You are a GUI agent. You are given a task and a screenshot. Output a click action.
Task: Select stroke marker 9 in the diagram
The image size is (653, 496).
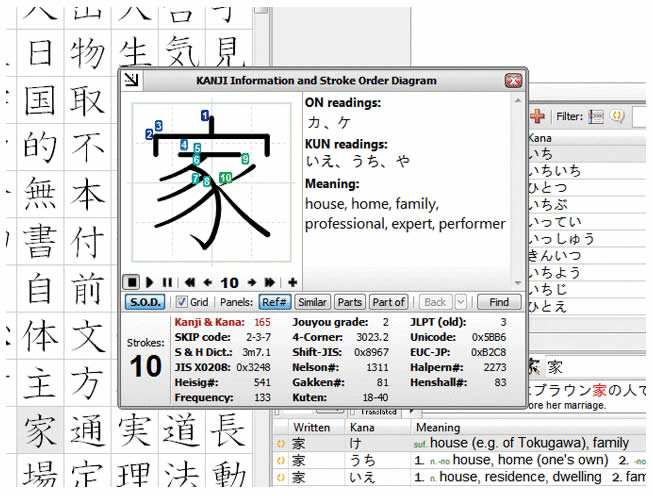(245, 158)
